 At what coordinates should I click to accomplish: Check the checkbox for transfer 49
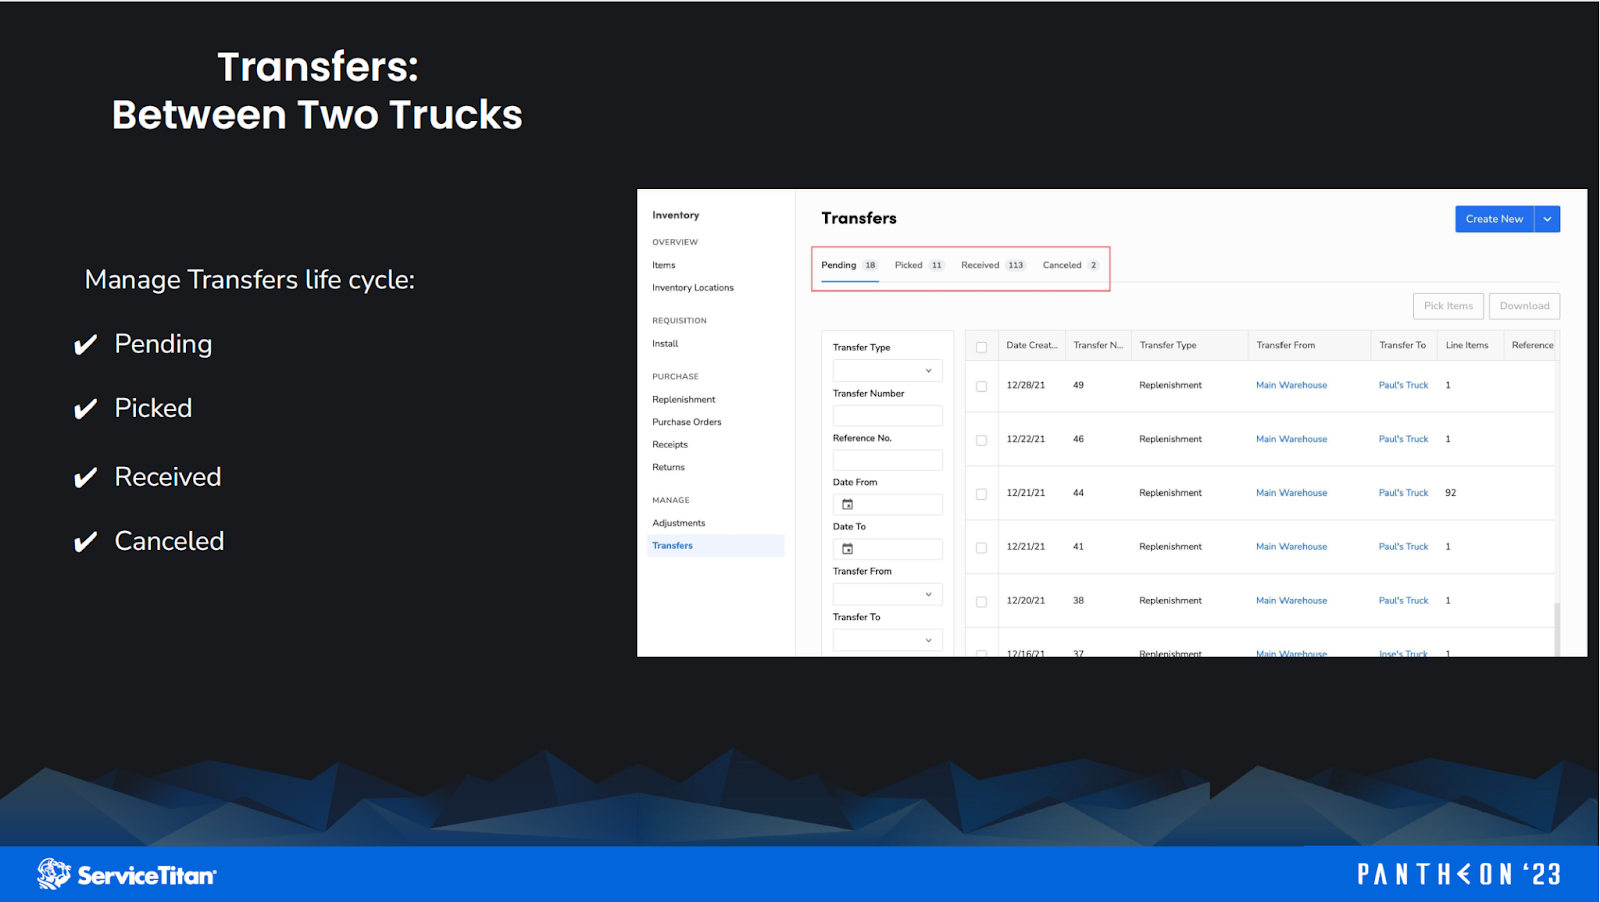(981, 385)
